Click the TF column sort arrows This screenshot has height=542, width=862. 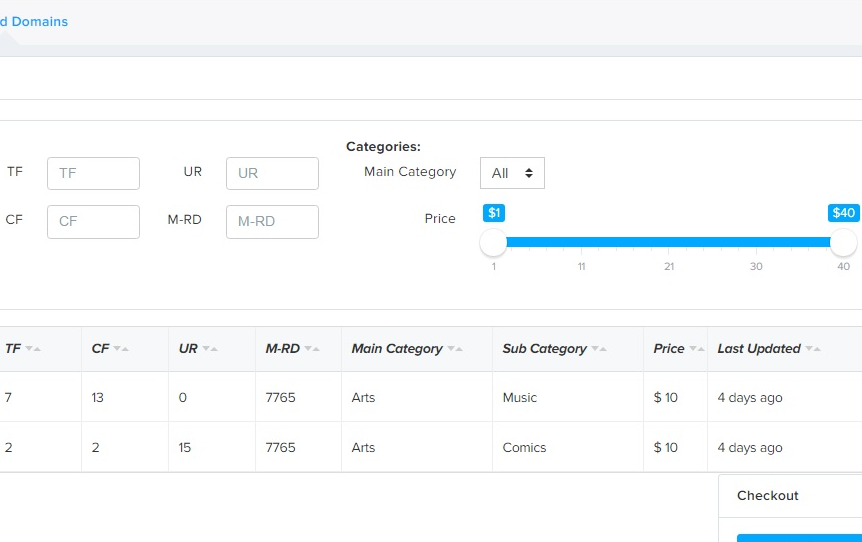(x=33, y=349)
